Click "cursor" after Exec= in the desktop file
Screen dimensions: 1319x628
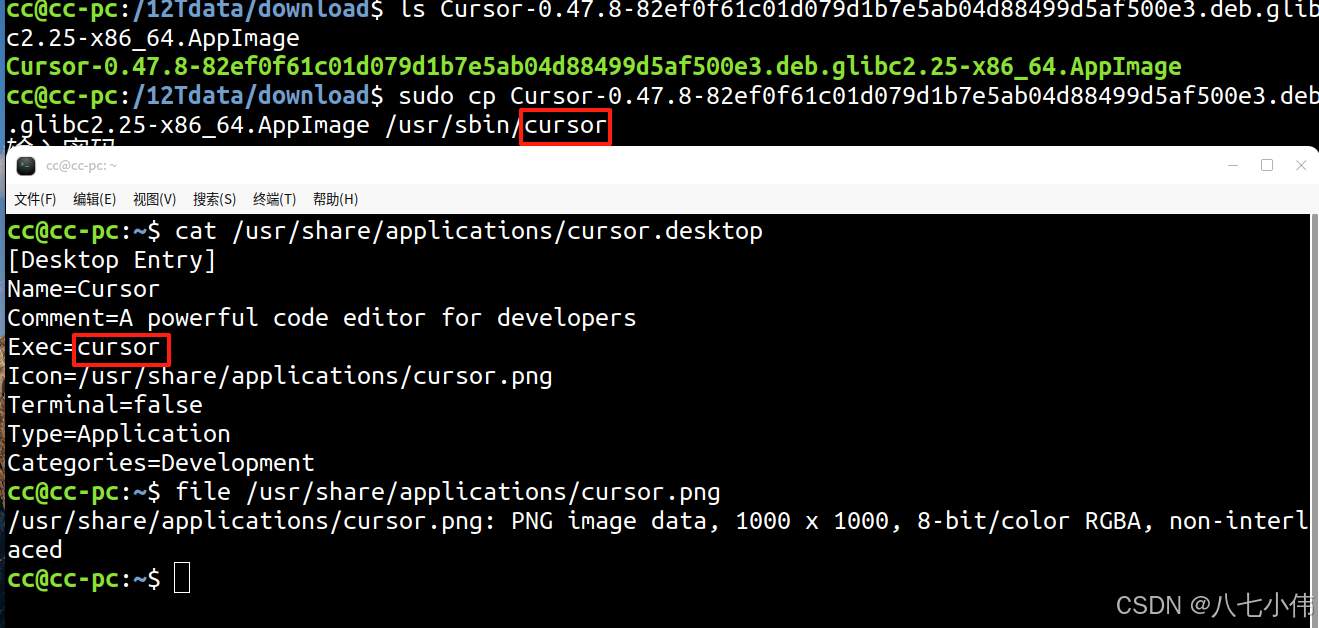tap(119, 347)
